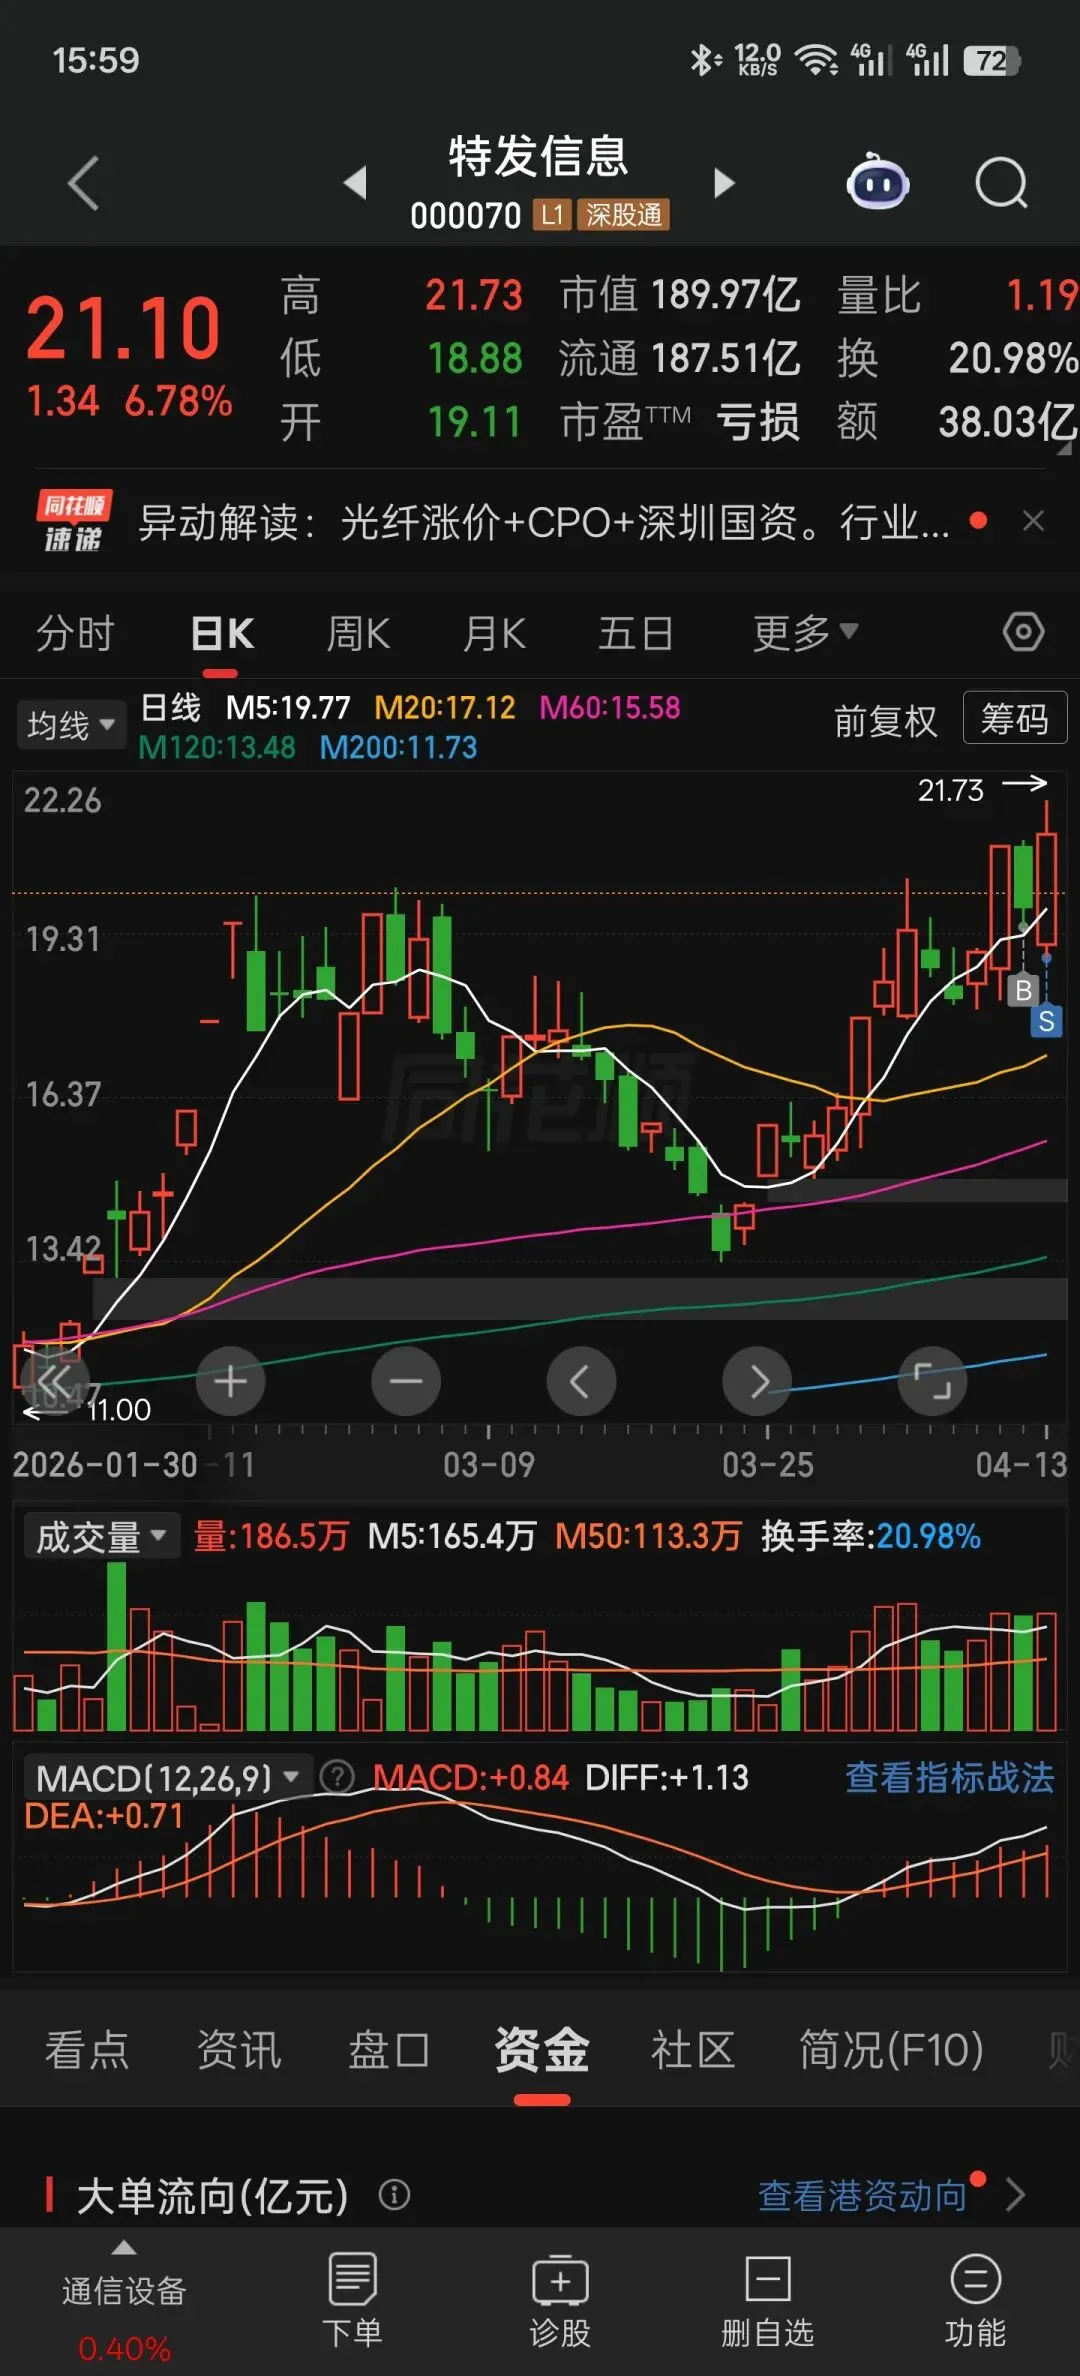This screenshot has height=2376, width=1080.
Task: Tap the 换手率:20.98% label
Action: (x=870, y=1536)
